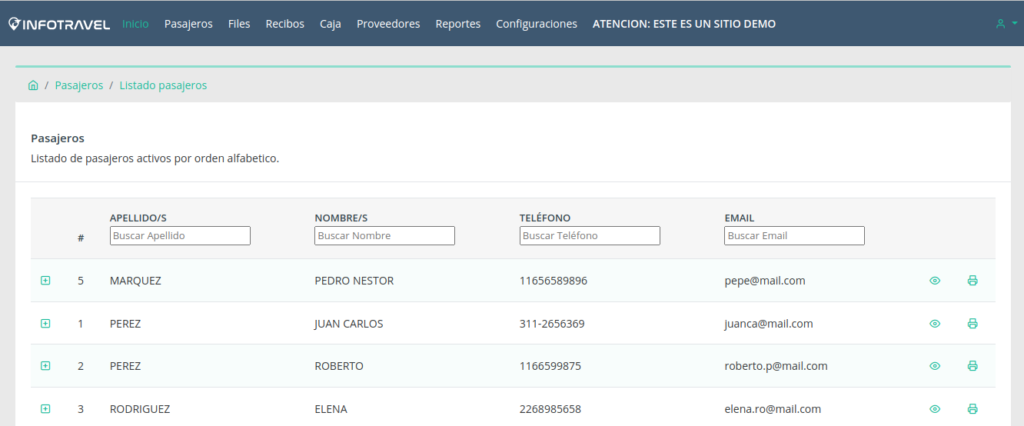1024x426 pixels.
Task: Print the record of ELENA RODRIGUEZ
Action: coord(972,409)
